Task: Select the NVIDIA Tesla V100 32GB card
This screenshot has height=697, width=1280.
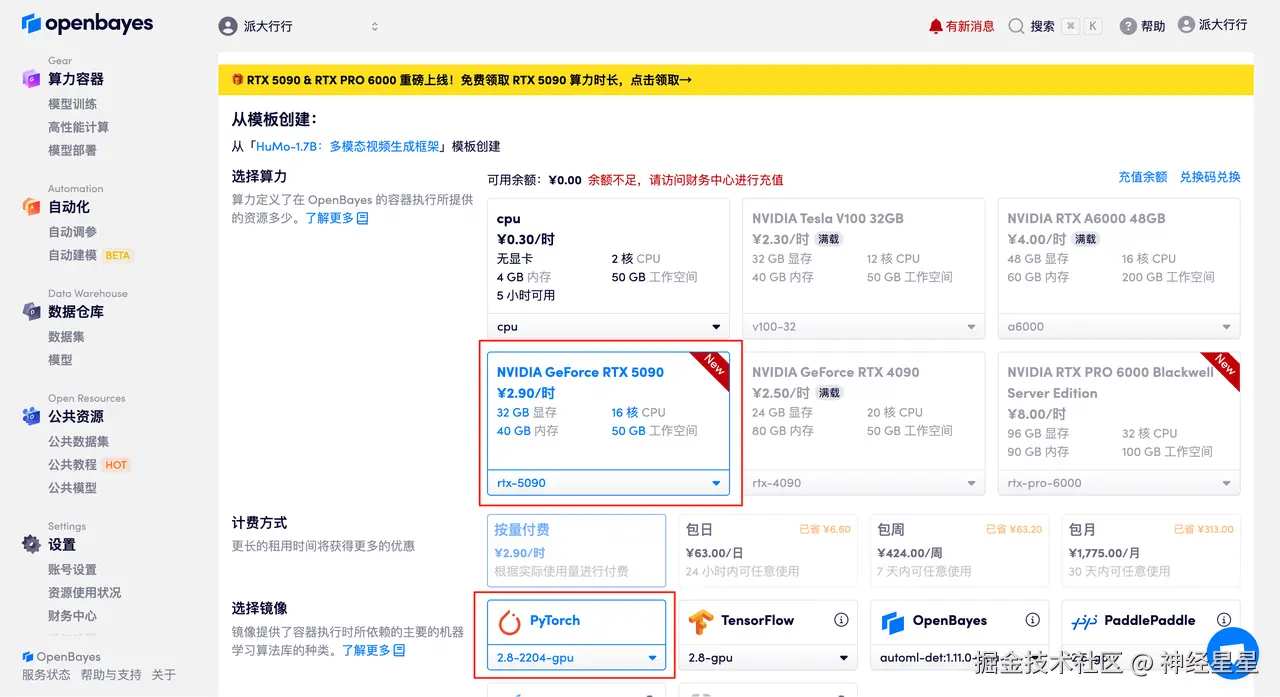Action: 864,269
